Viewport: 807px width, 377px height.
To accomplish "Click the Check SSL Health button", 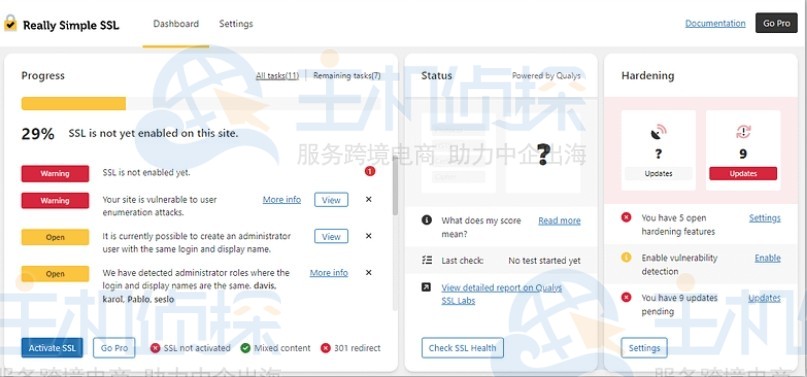I will click(x=462, y=348).
